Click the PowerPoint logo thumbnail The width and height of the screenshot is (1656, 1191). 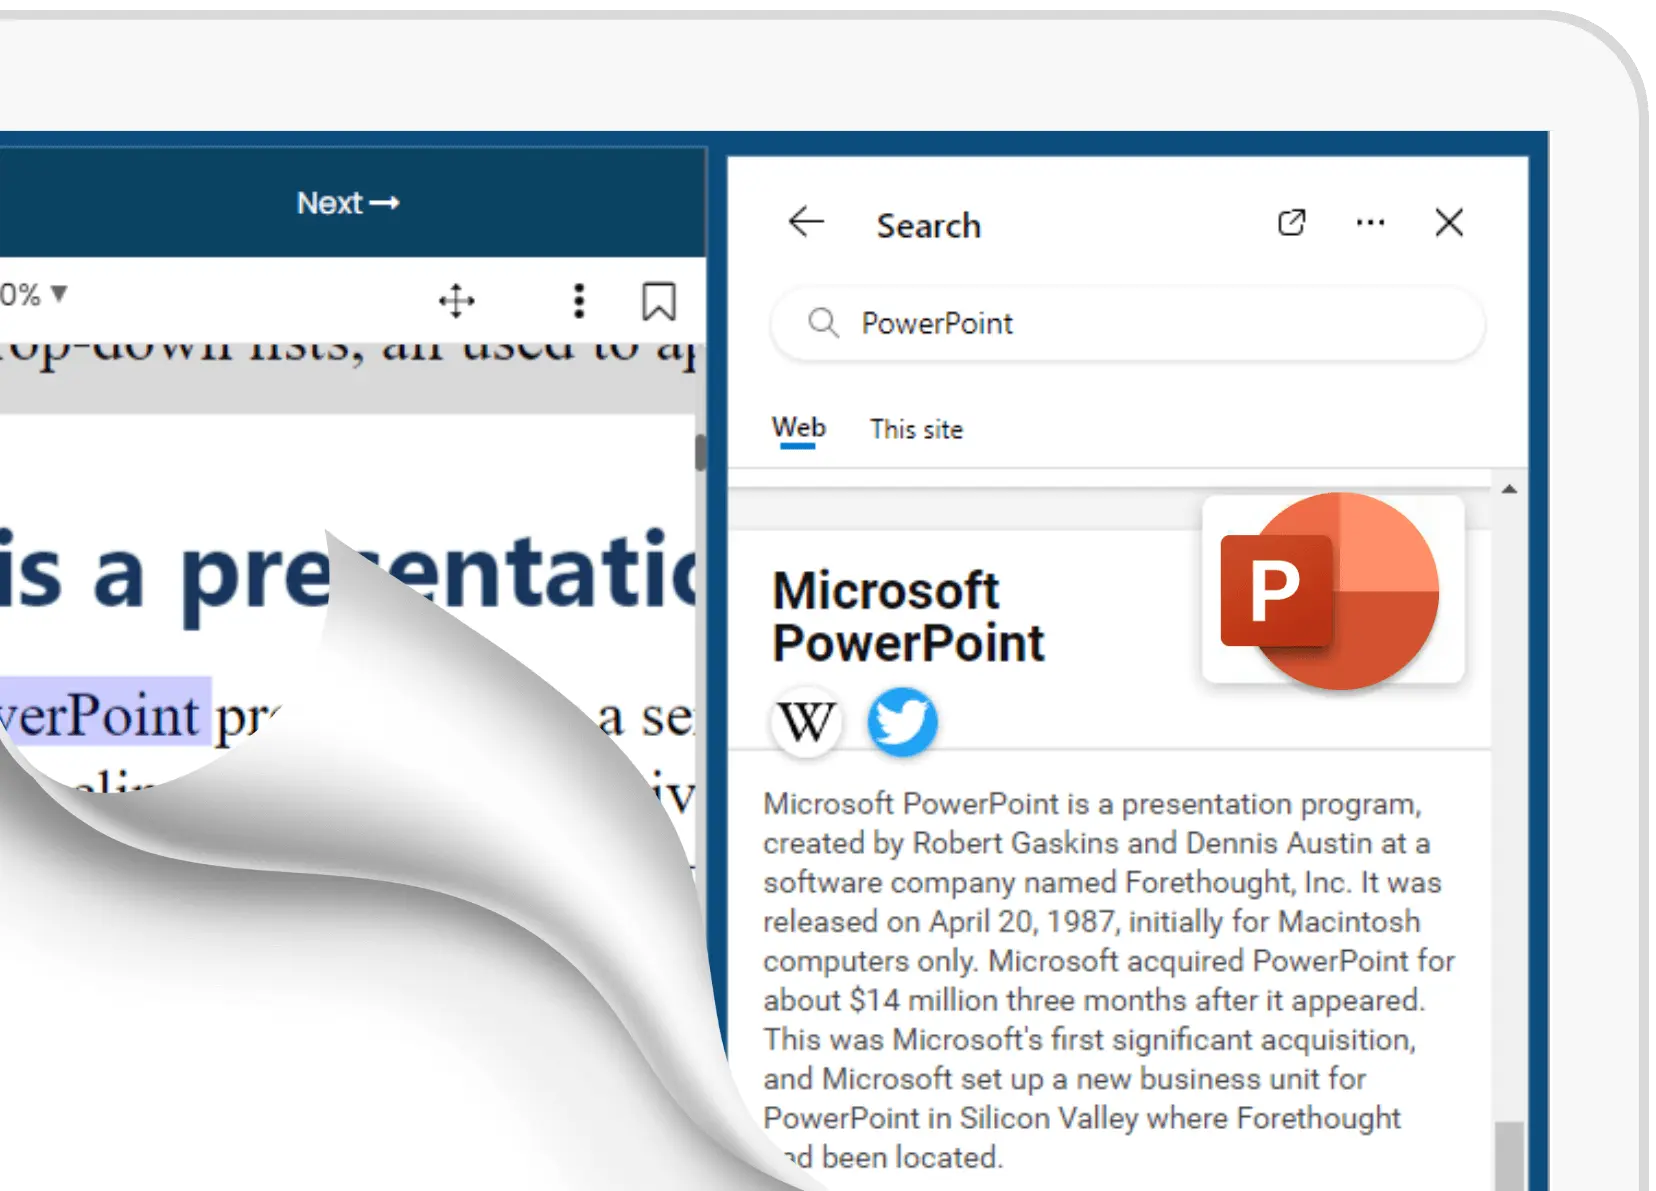click(1332, 590)
